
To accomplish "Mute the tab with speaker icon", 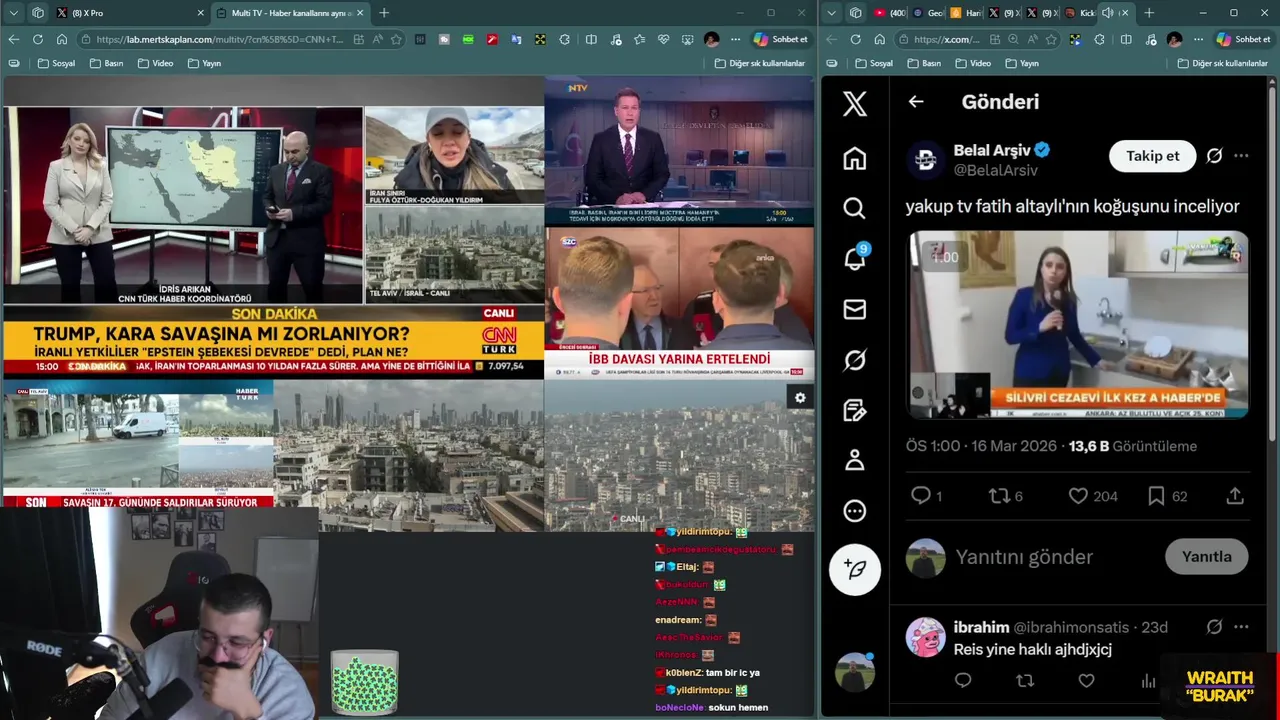I will point(1107,13).
